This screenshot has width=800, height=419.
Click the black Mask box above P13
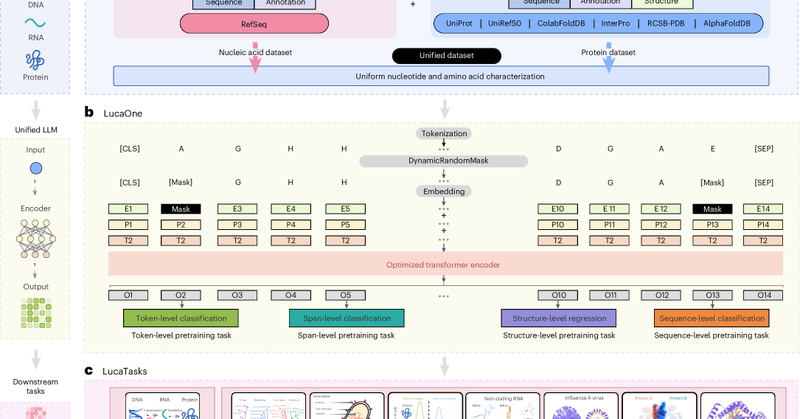pyautogui.click(x=712, y=209)
